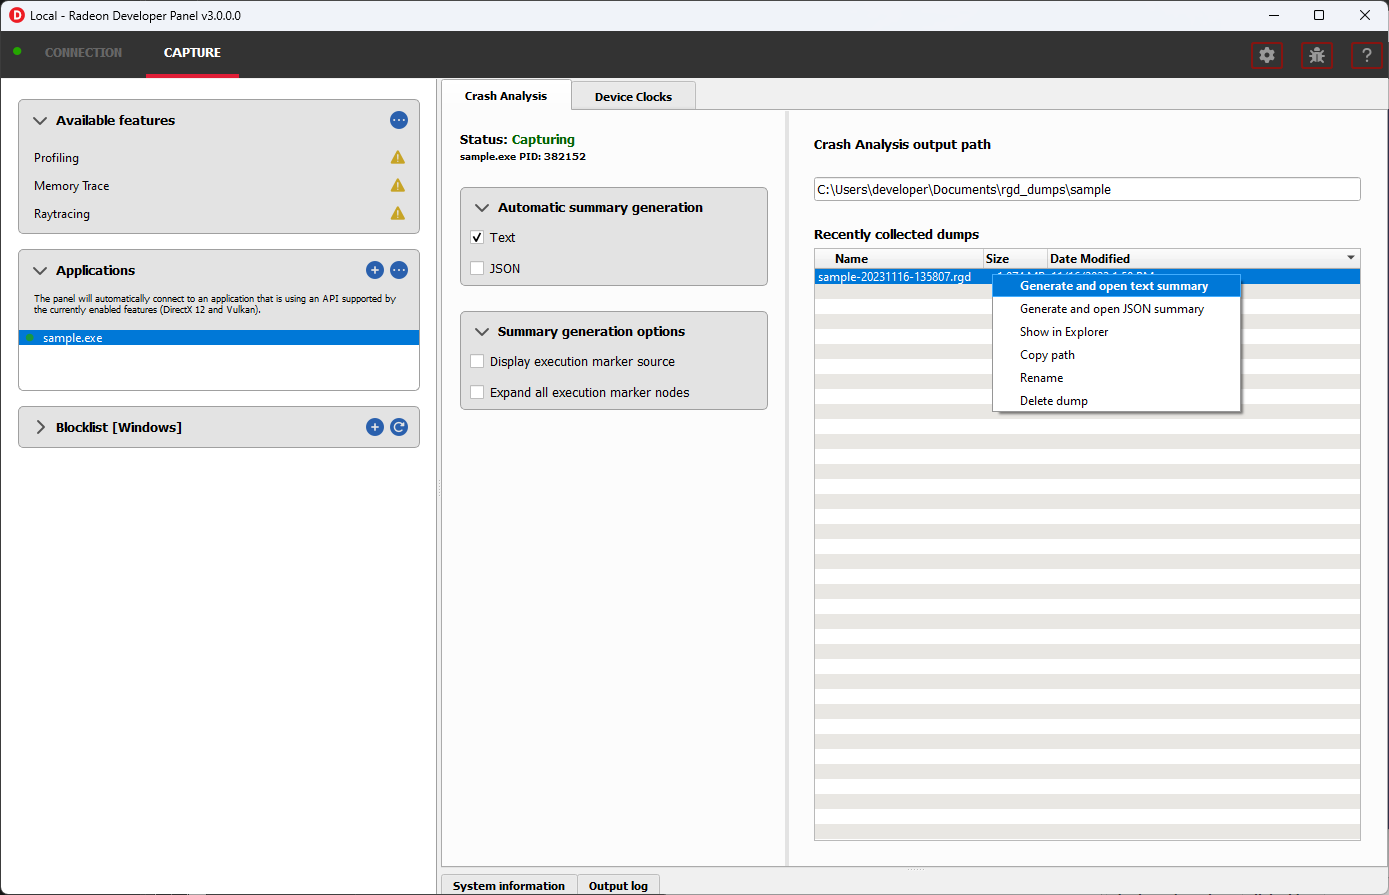The width and height of the screenshot is (1389, 895).
Task: Open the help question mark icon
Action: click(x=1367, y=56)
